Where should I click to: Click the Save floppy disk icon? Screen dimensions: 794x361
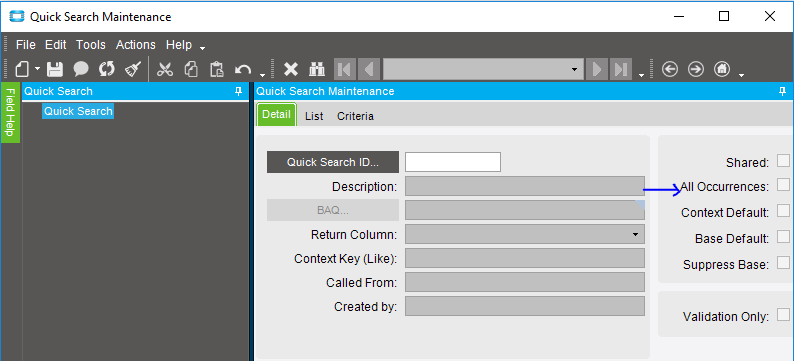pyautogui.click(x=55, y=69)
